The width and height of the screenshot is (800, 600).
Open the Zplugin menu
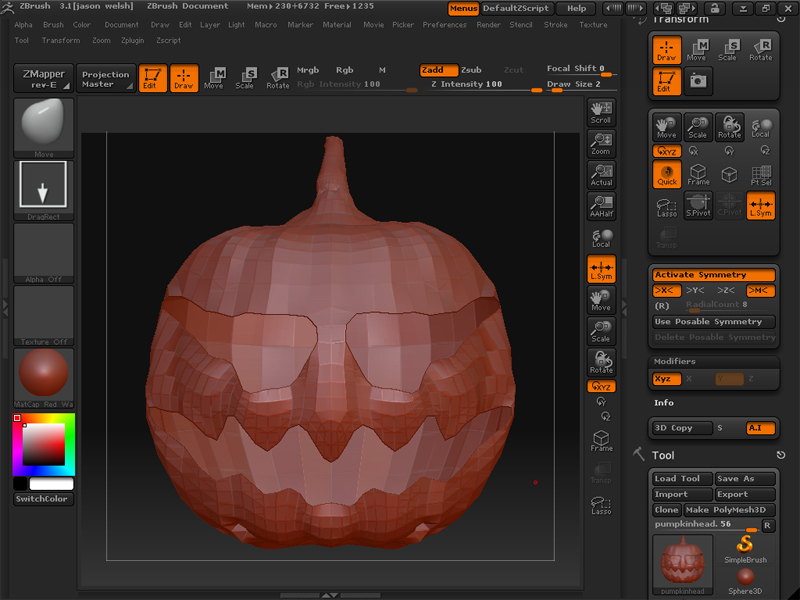(x=133, y=40)
